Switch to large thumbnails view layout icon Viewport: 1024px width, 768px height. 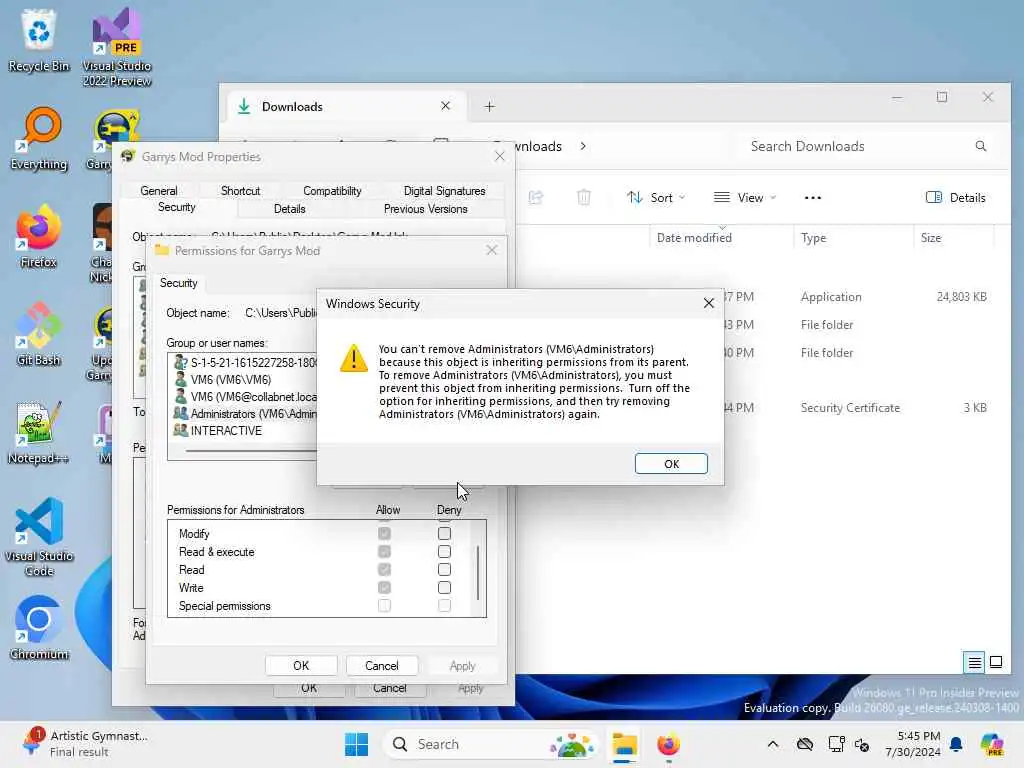point(996,662)
